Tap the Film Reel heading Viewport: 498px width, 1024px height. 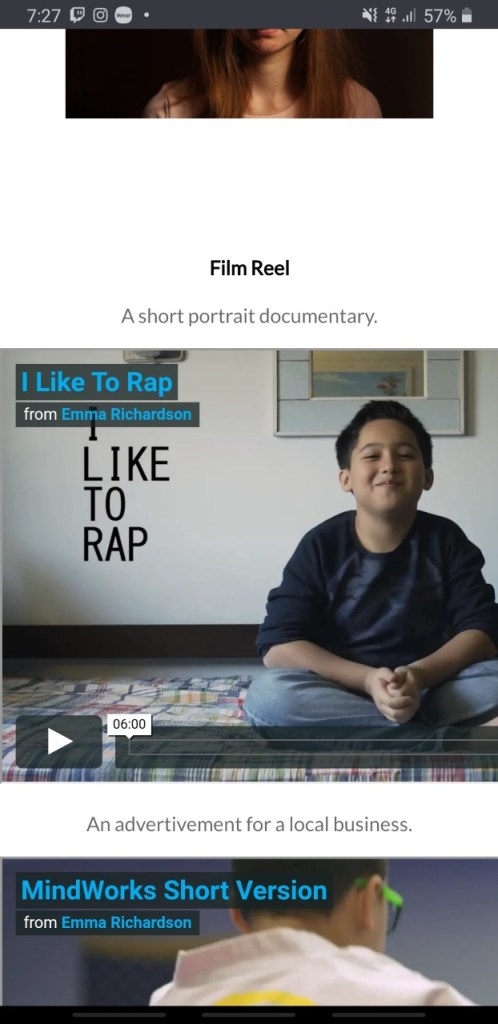(x=249, y=268)
